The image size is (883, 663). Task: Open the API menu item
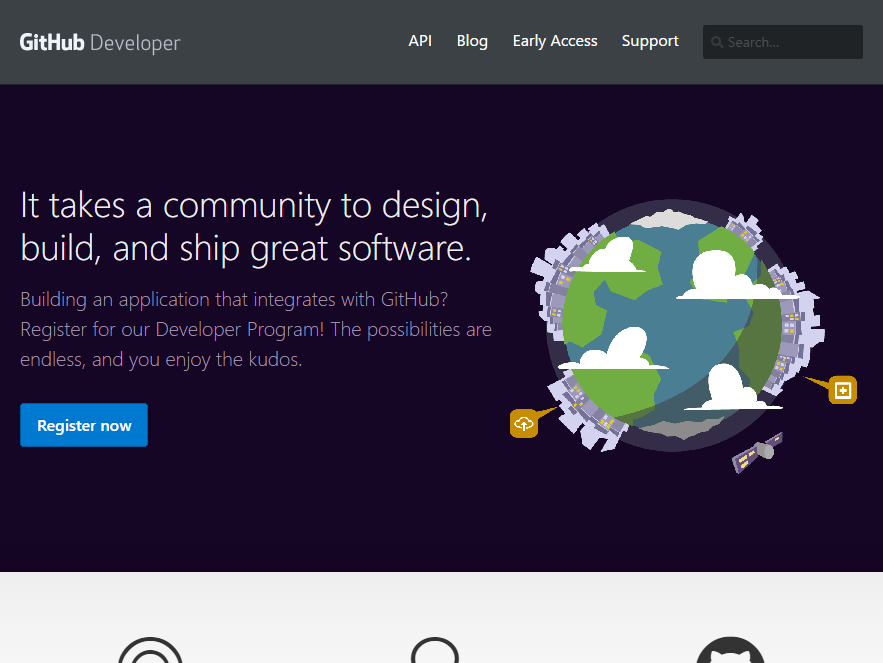pyautogui.click(x=420, y=41)
